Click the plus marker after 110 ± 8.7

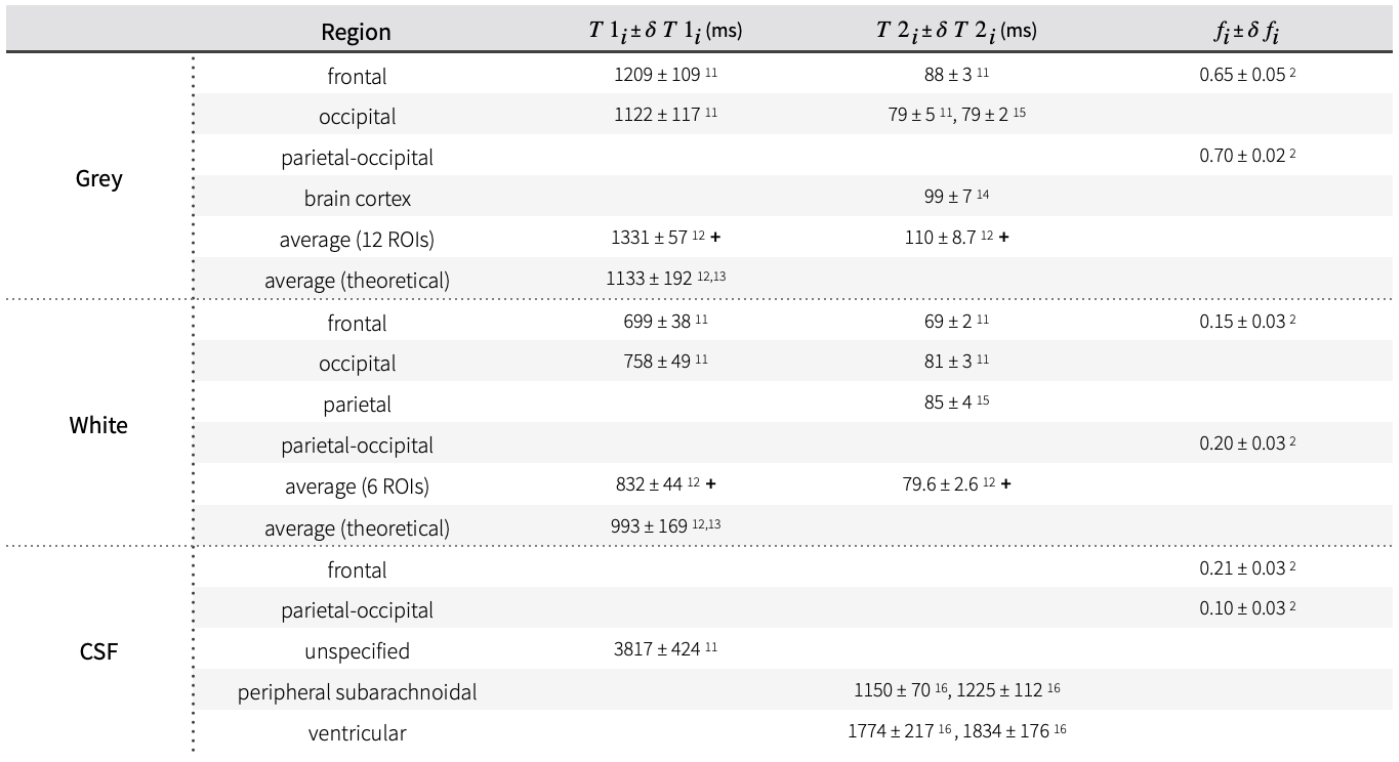point(1004,240)
